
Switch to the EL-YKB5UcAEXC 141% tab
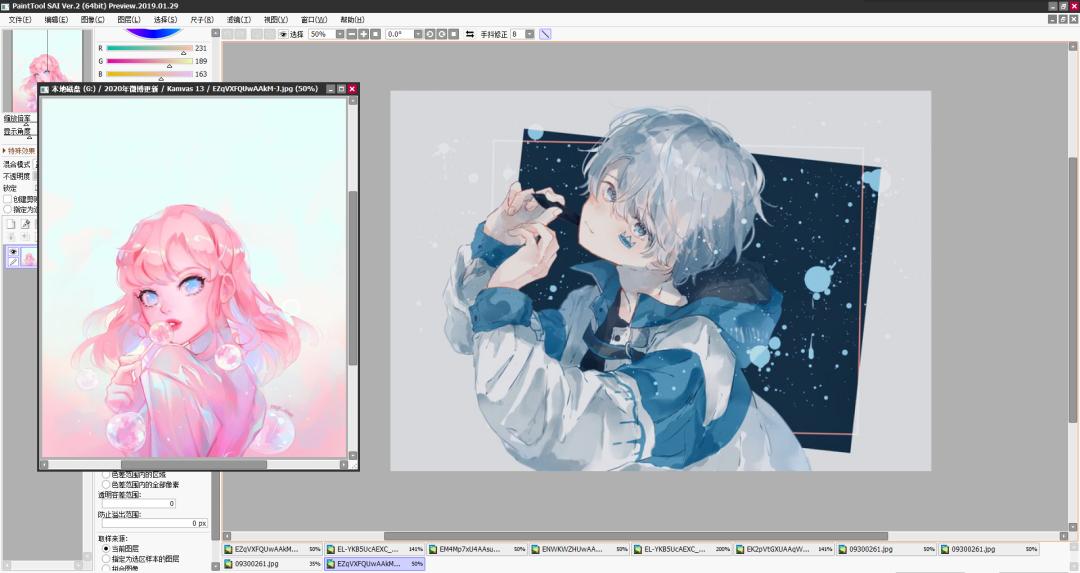pos(375,549)
